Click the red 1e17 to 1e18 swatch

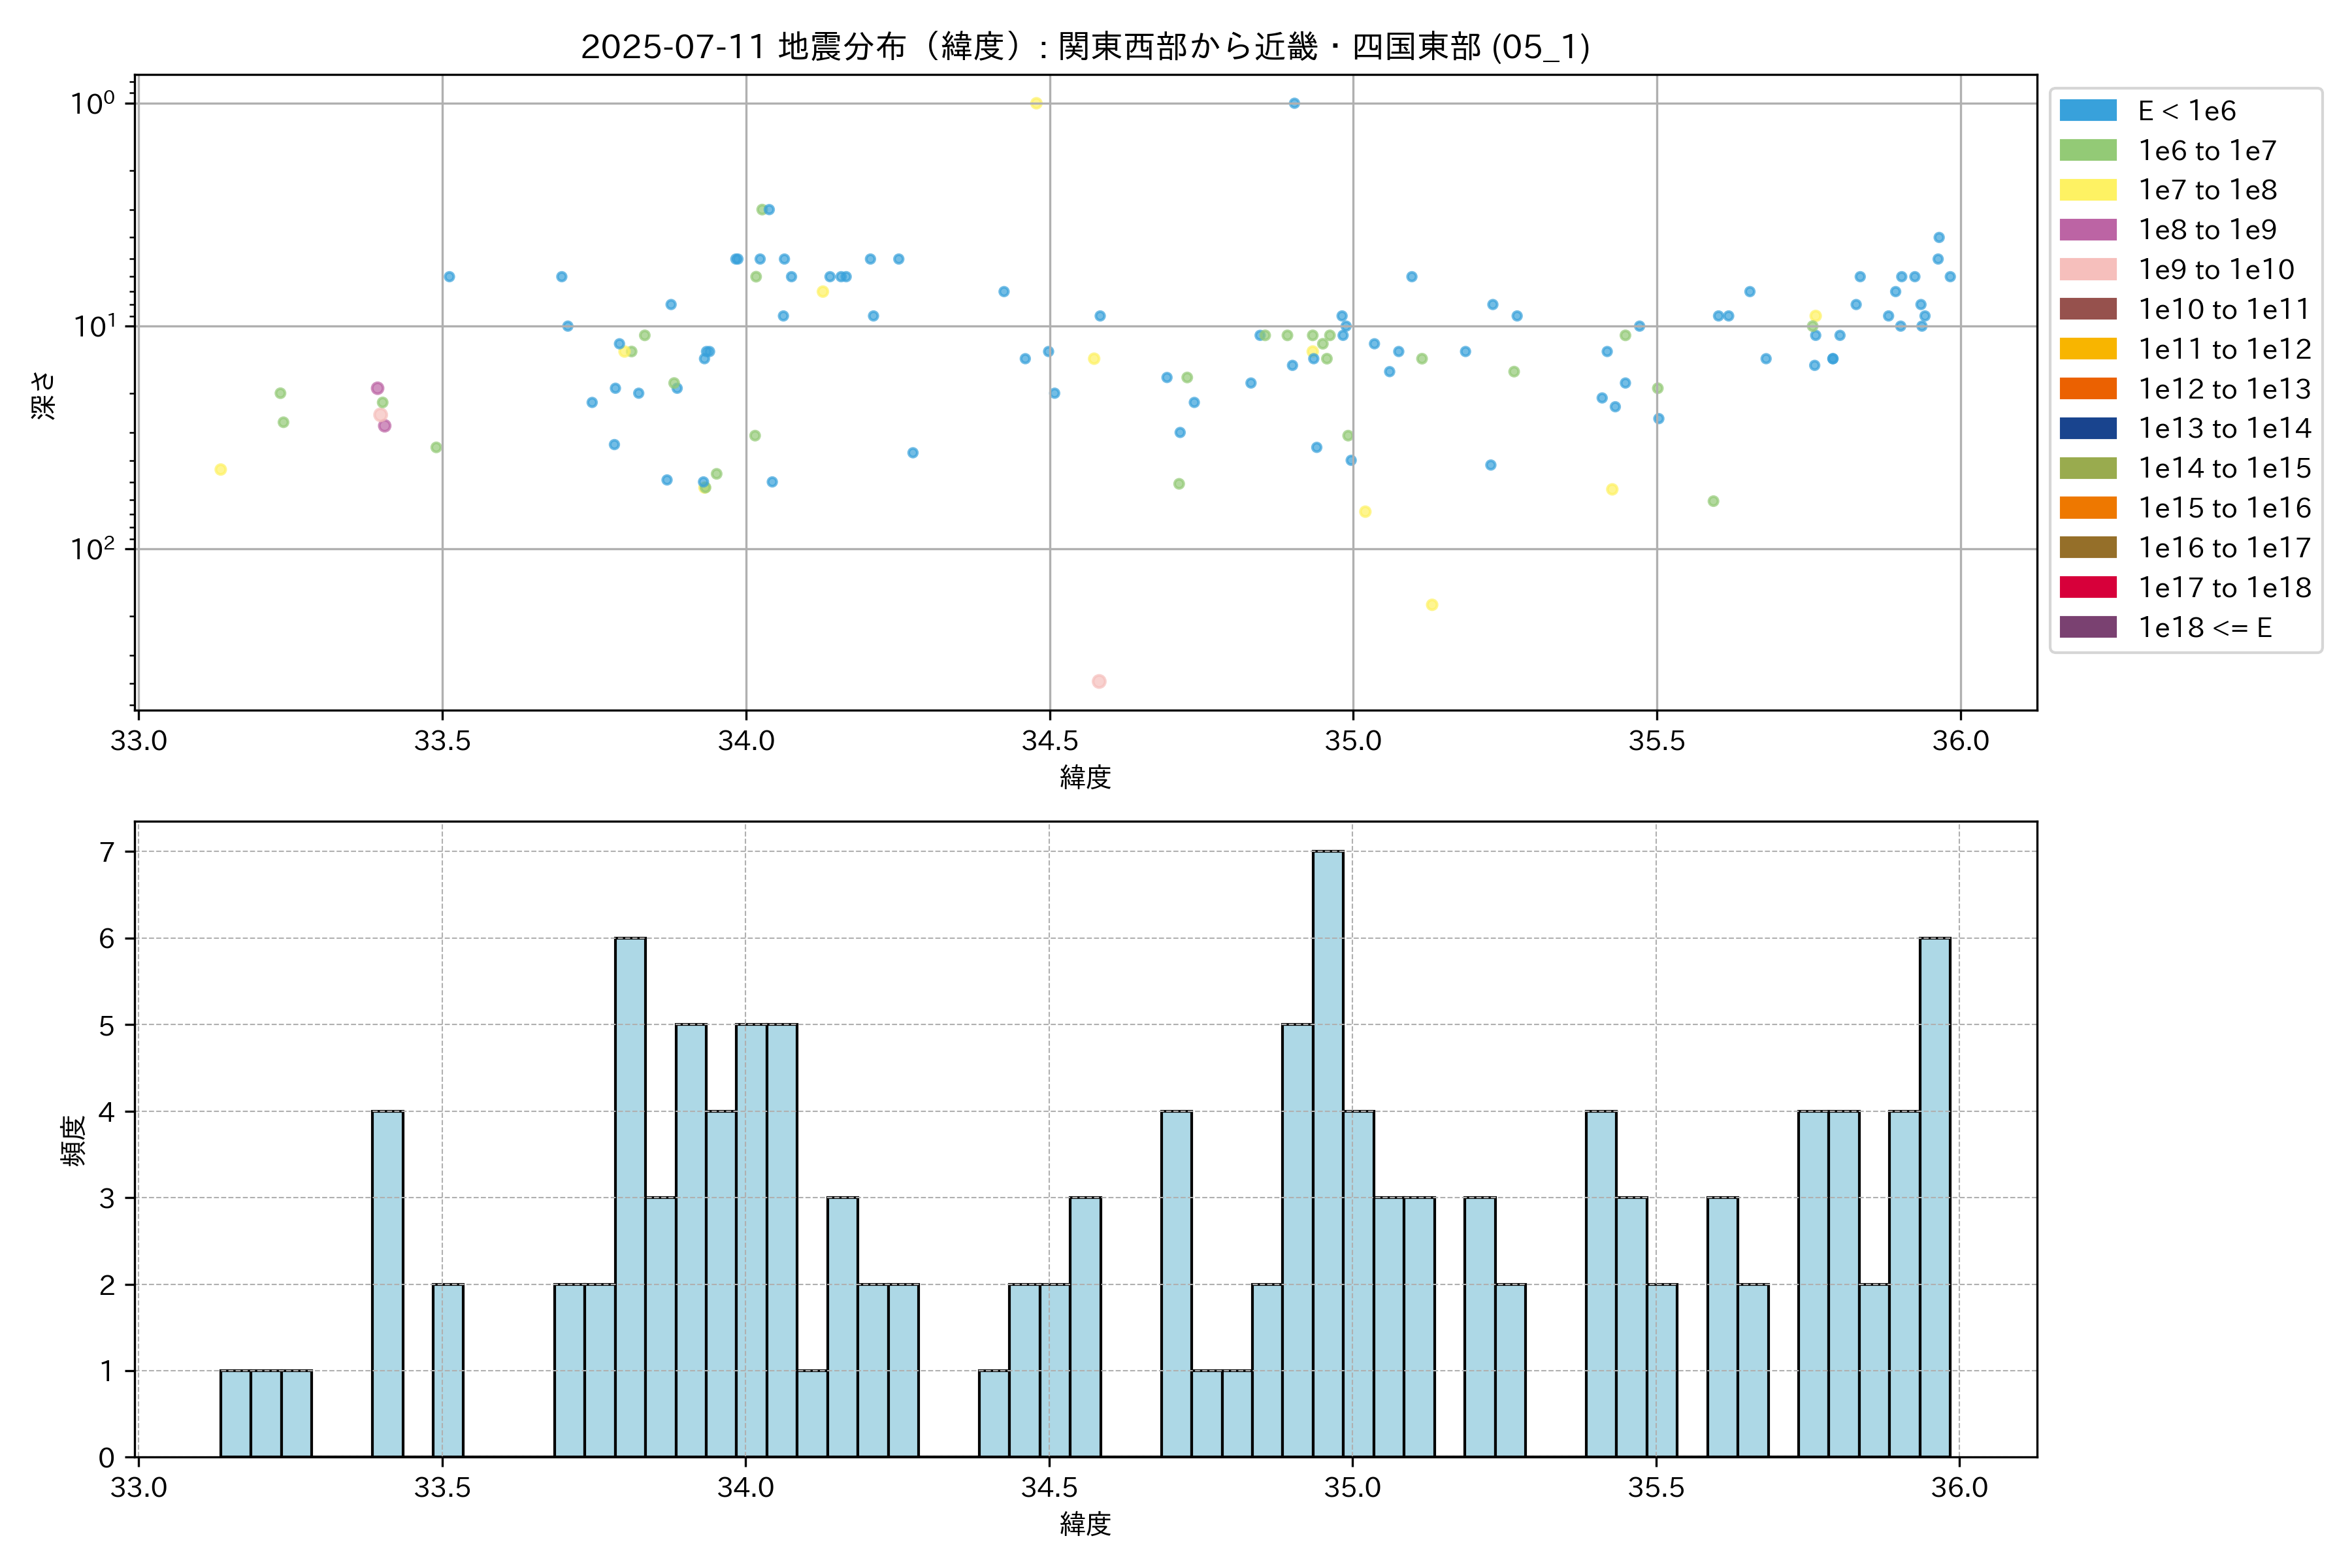coord(2087,588)
